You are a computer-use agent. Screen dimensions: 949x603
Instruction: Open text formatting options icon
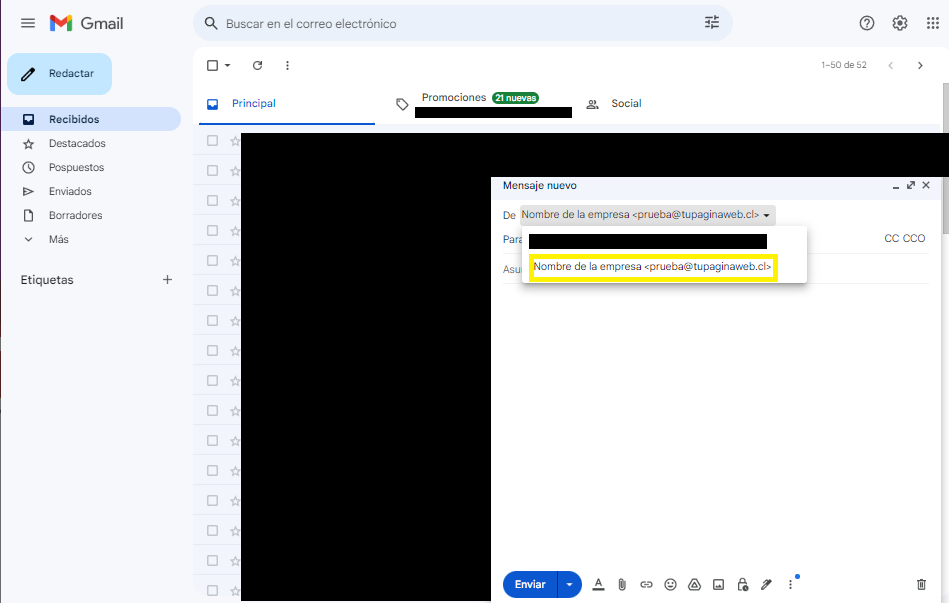pyautogui.click(x=598, y=584)
